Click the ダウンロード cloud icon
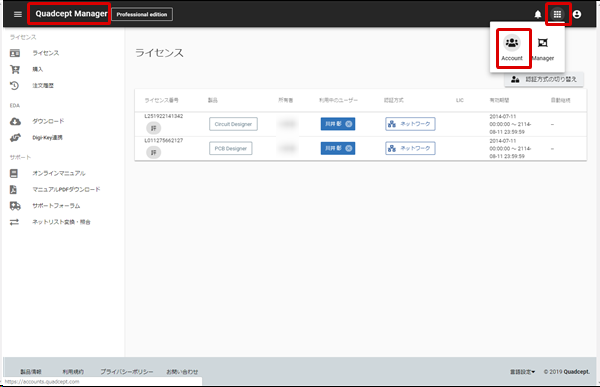Viewport: 600px width, 387px height. (x=15, y=121)
